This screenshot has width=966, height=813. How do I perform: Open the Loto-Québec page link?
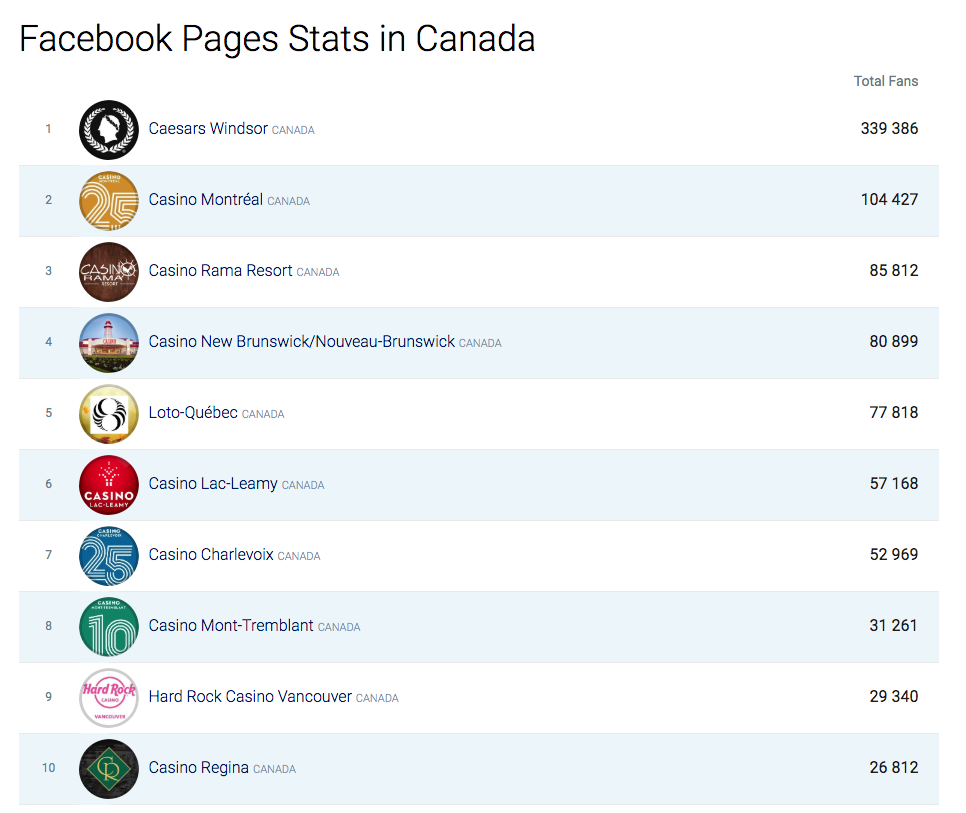point(193,413)
